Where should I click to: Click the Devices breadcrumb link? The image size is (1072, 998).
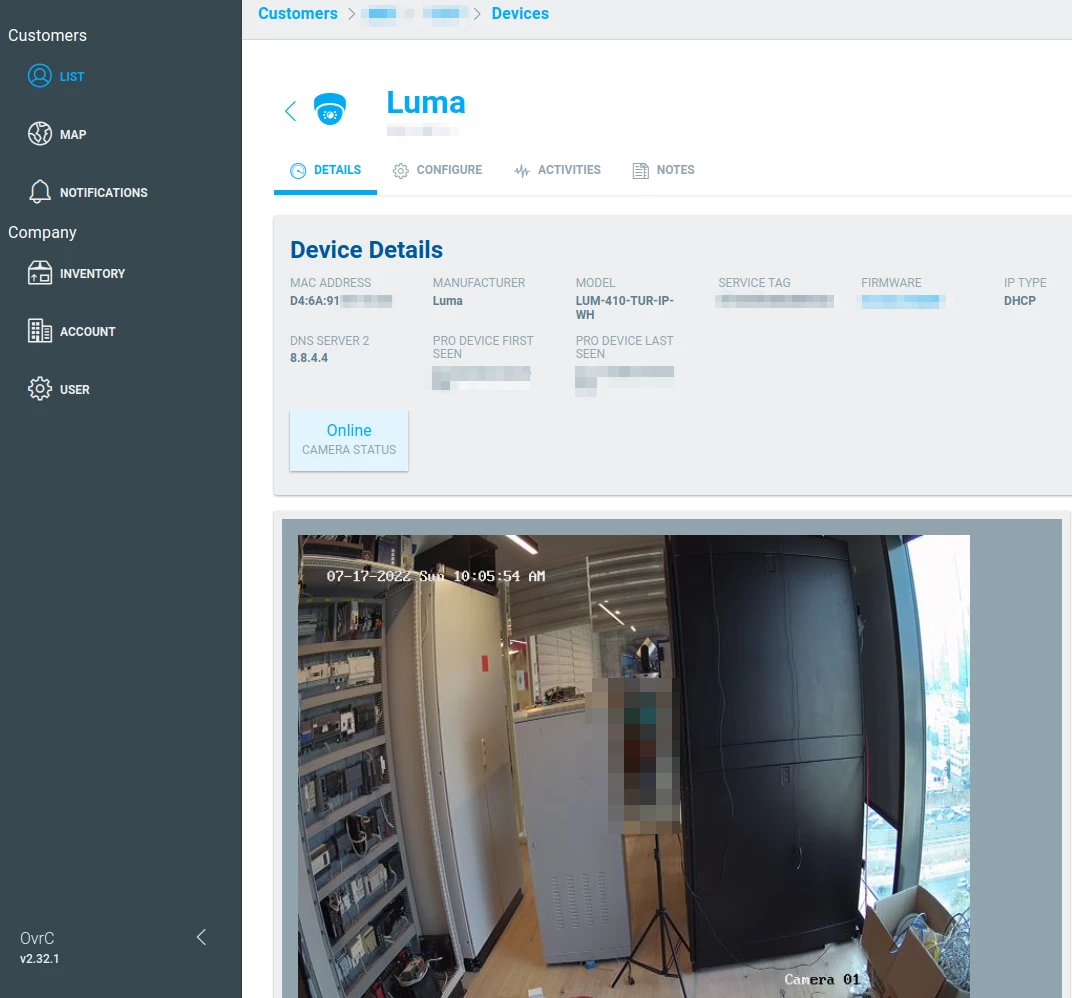(520, 14)
